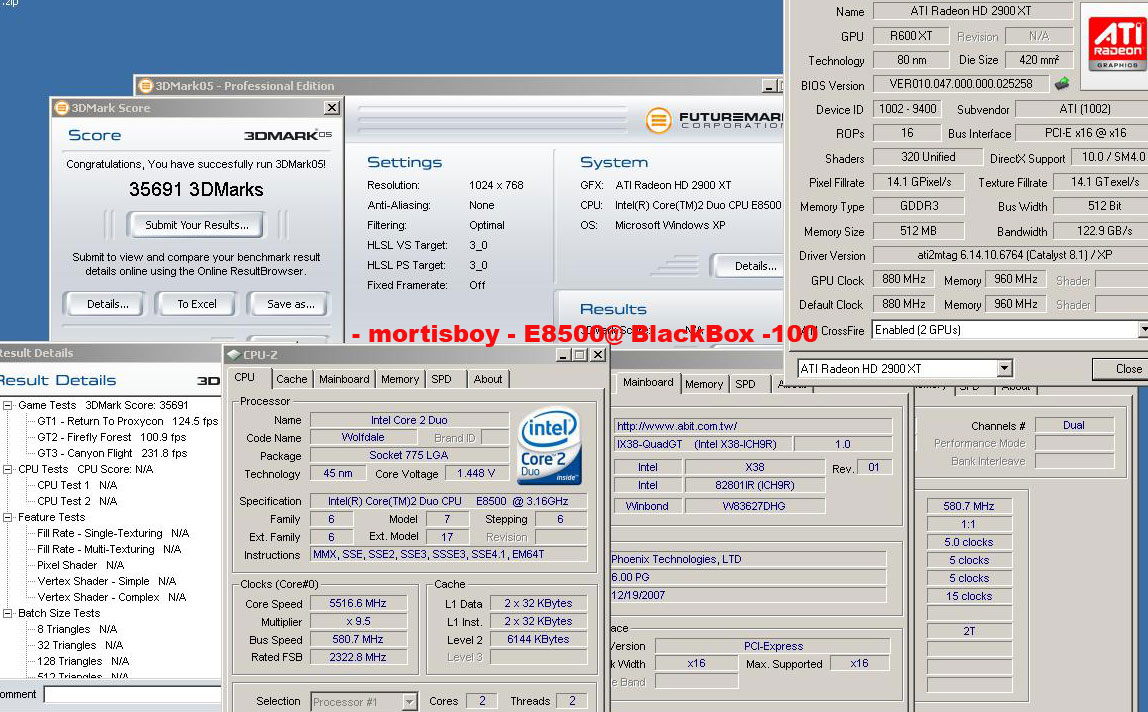Select GT3 - Canyon Flight result
Screen dimensions: 1148x712
[x=112, y=453]
